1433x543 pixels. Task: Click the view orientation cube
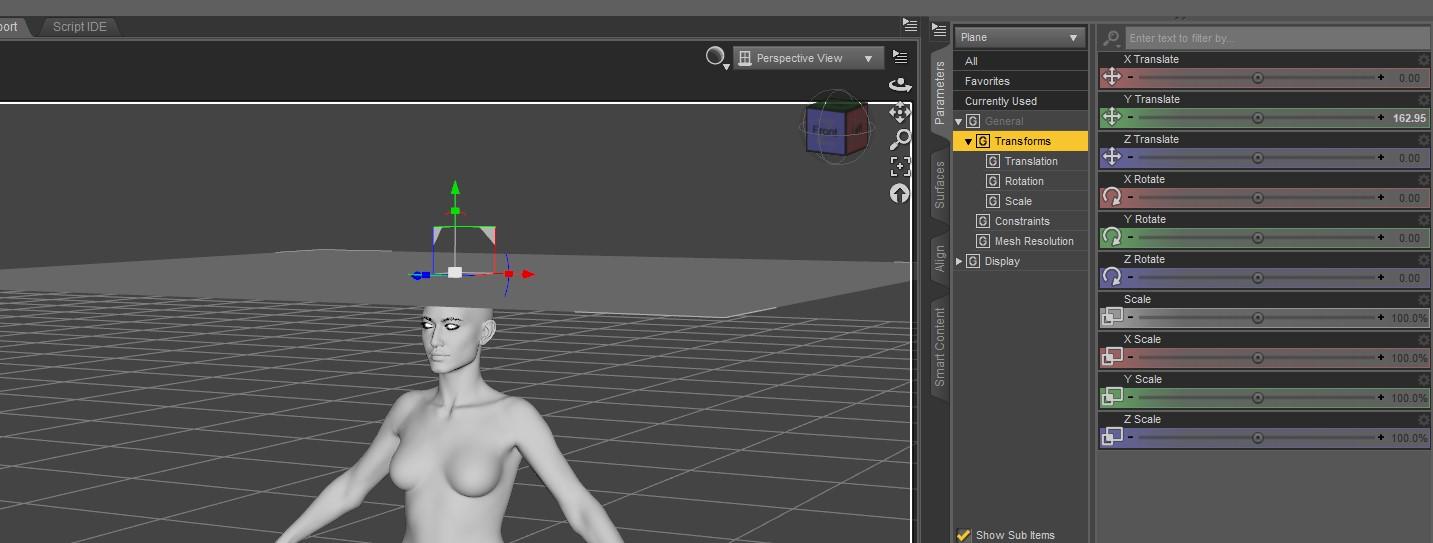coord(838,127)
